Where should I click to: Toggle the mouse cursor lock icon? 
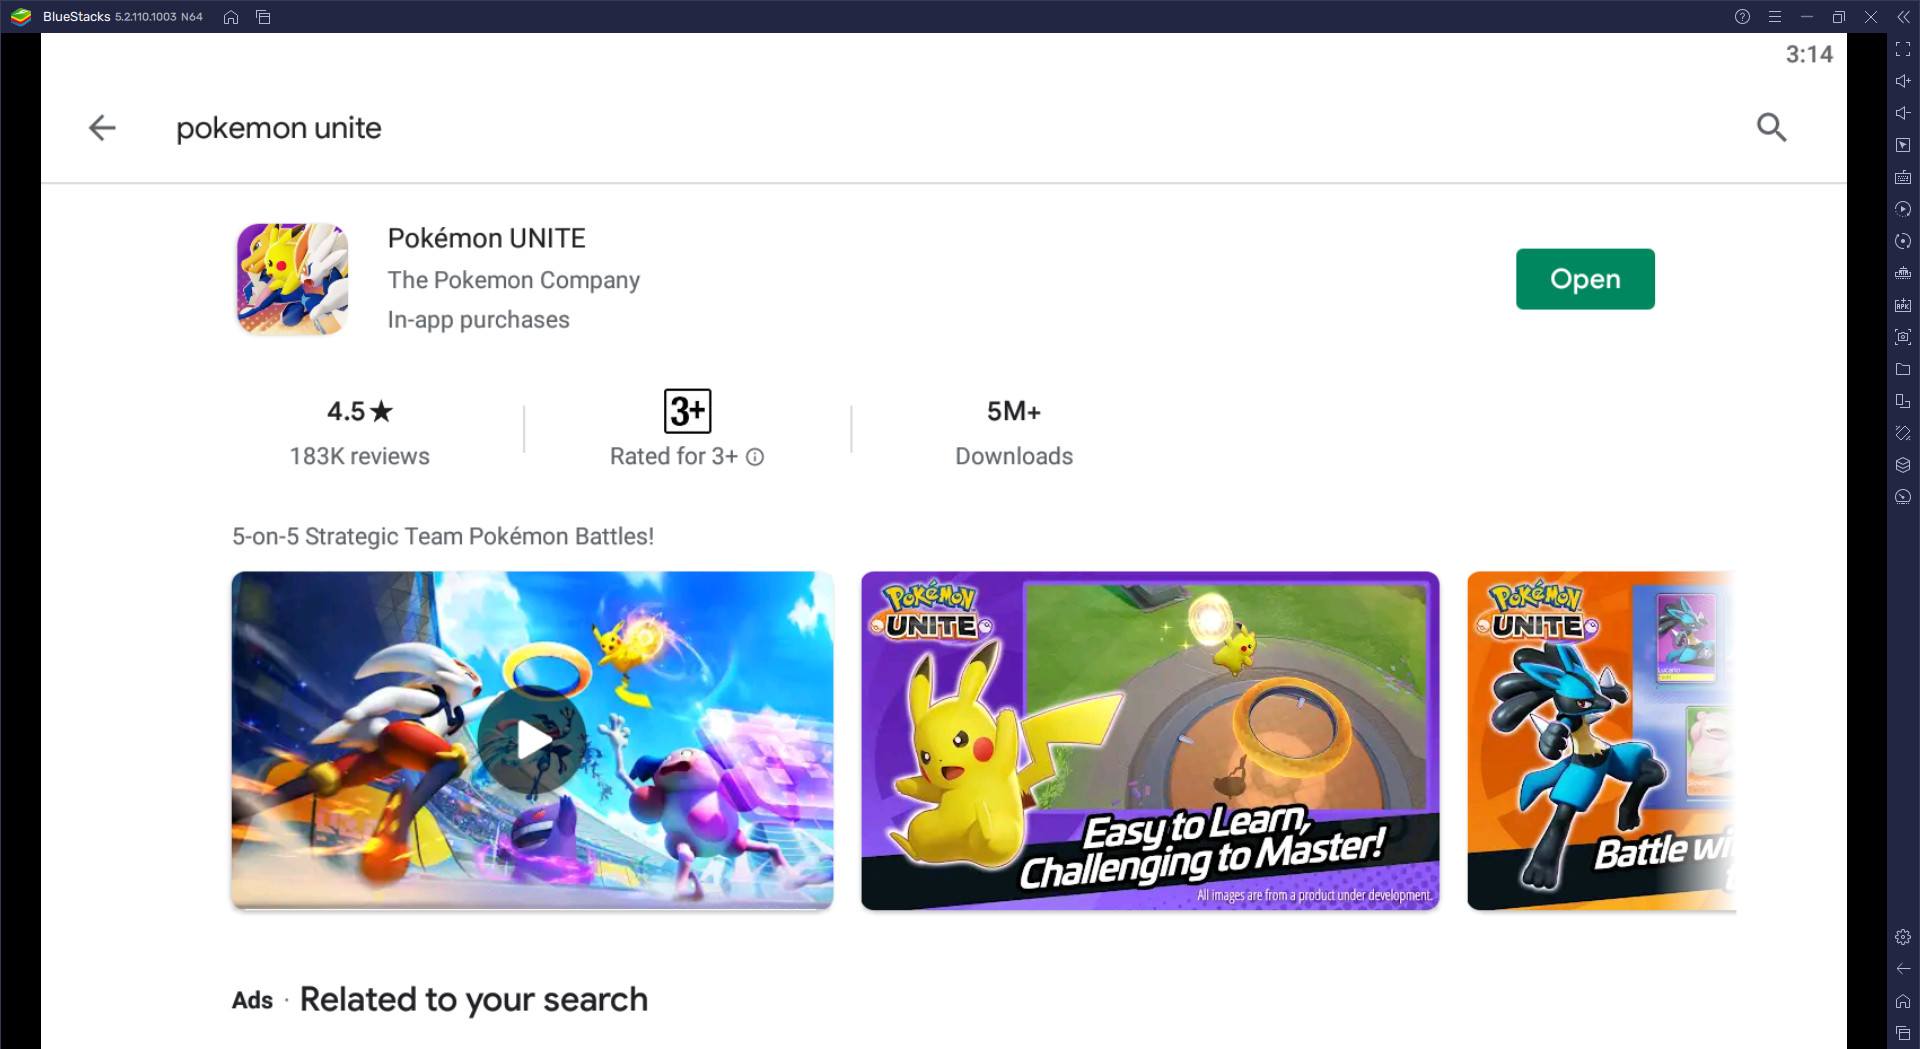pyautogui.click(x=1903, y=145)
